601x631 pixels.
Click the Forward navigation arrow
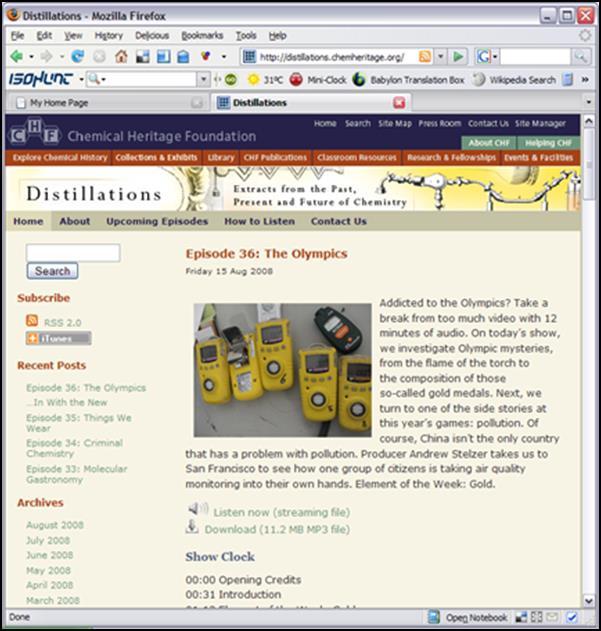47,56
